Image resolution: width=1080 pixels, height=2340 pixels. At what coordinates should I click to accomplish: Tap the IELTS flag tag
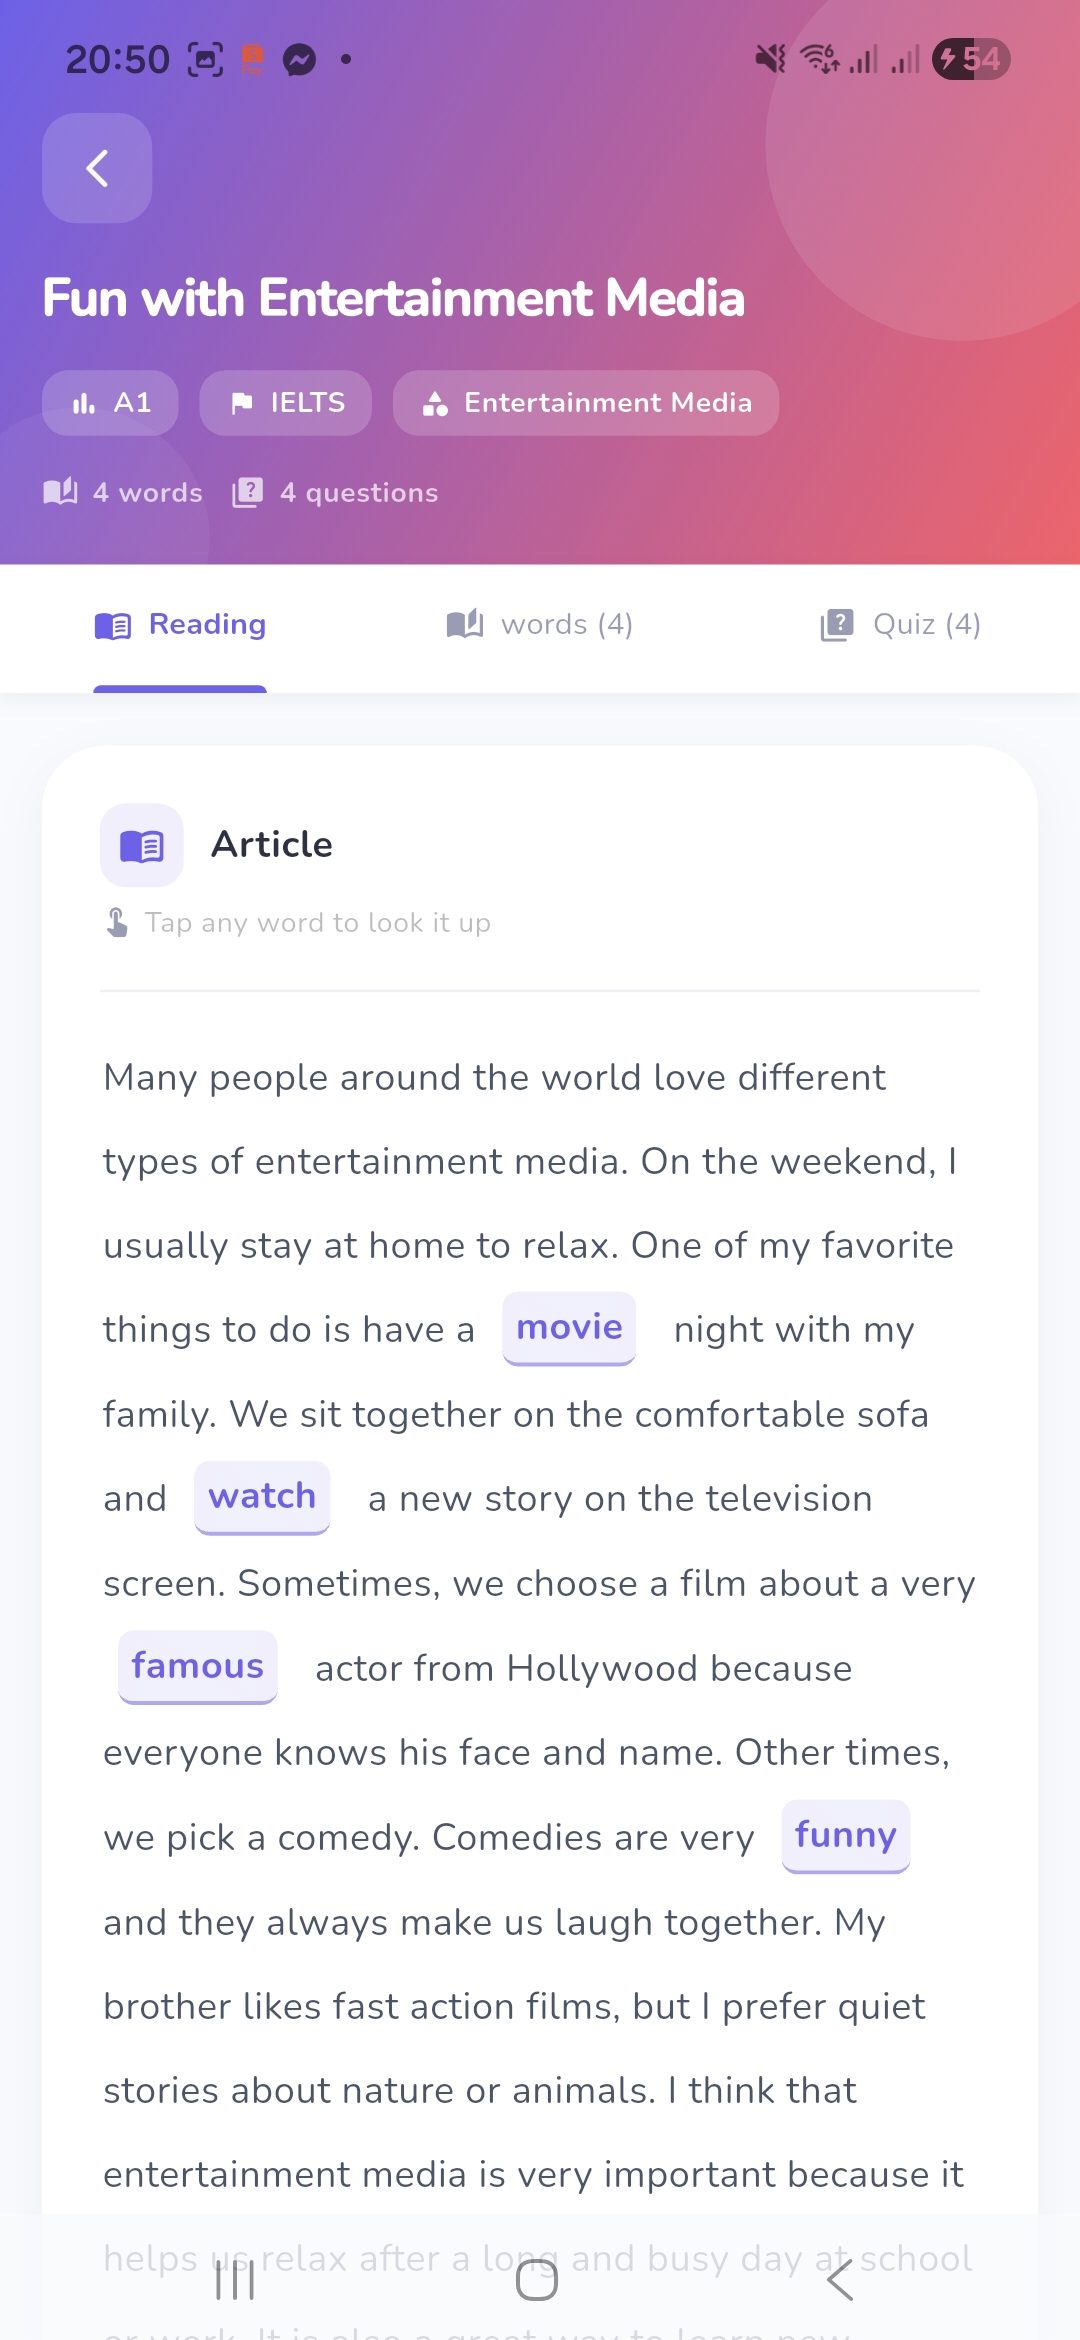click(285, 403)
